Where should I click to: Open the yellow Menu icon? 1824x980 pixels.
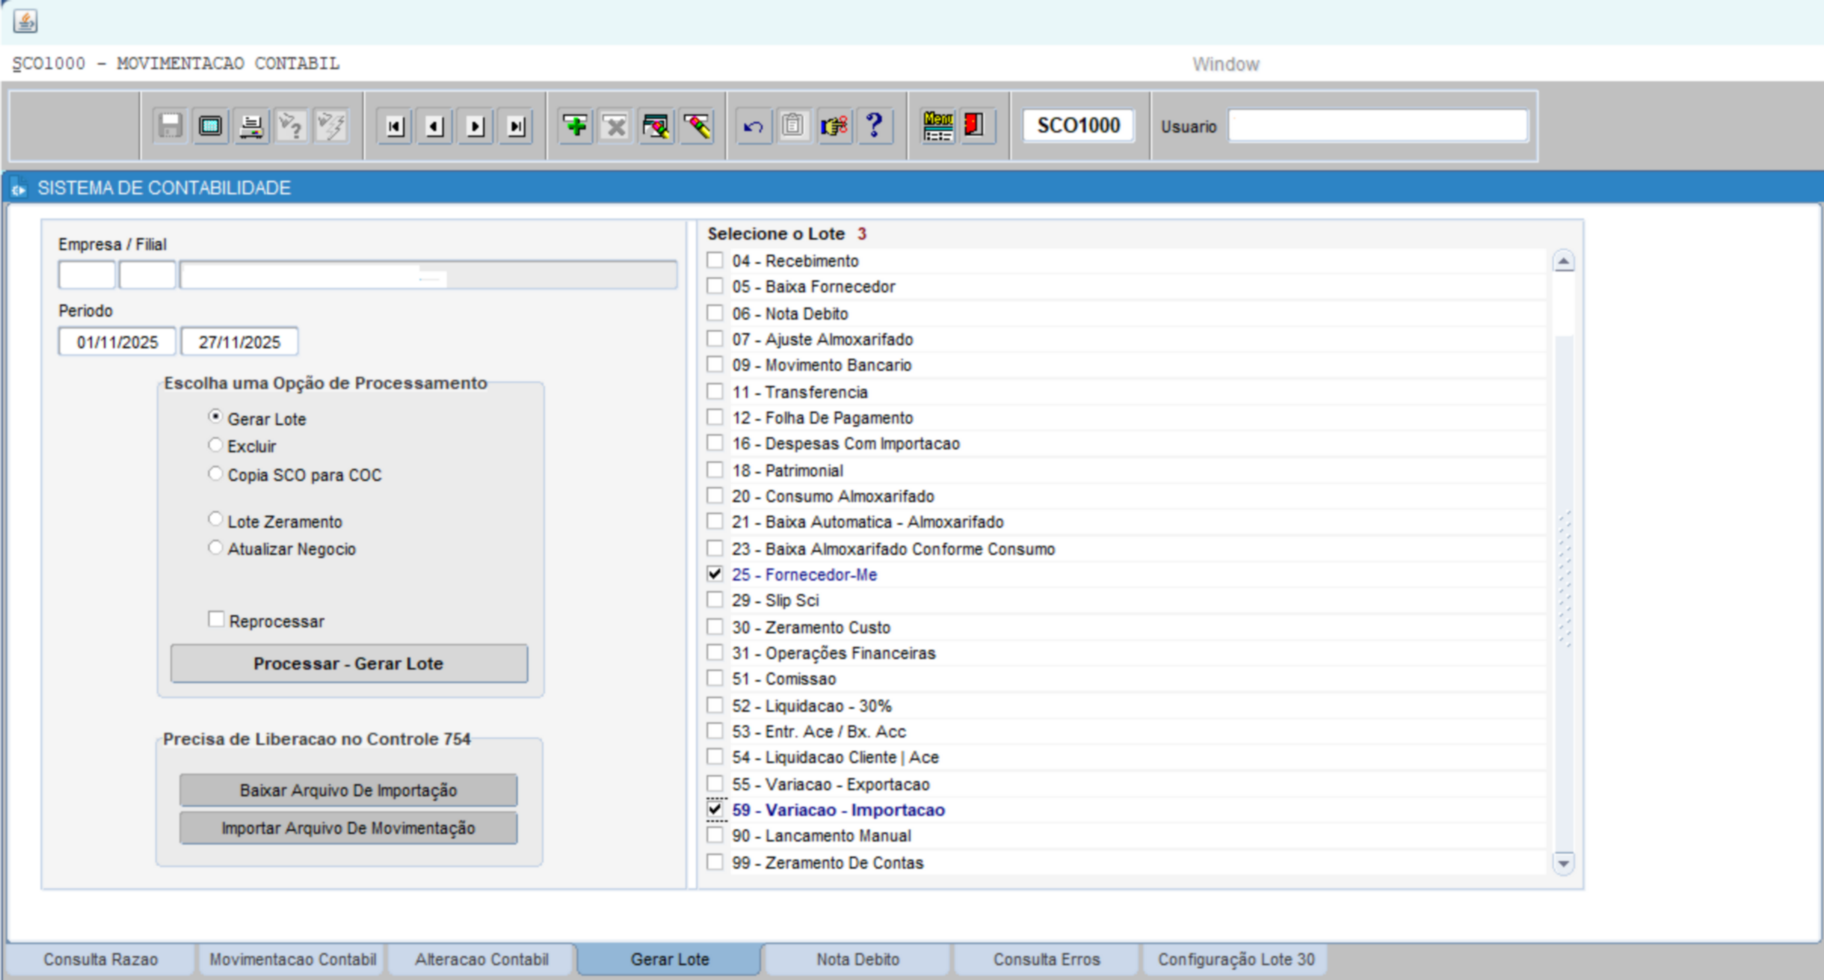coord(937,126)
